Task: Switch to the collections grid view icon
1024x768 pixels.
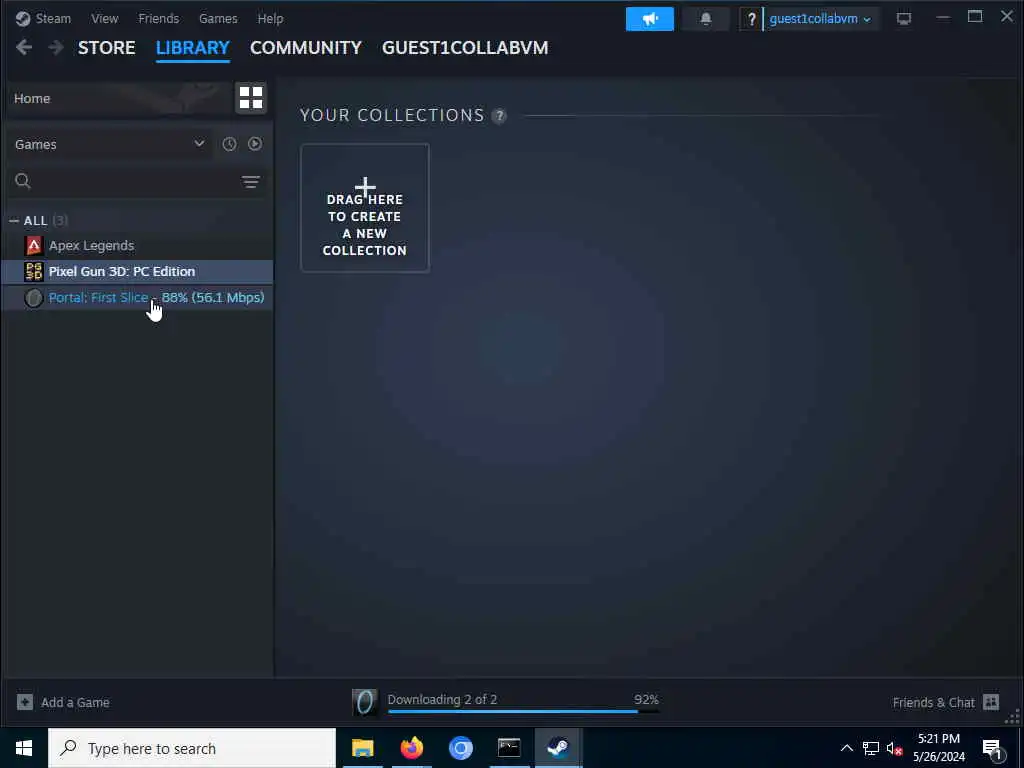Action: [251, 98]
